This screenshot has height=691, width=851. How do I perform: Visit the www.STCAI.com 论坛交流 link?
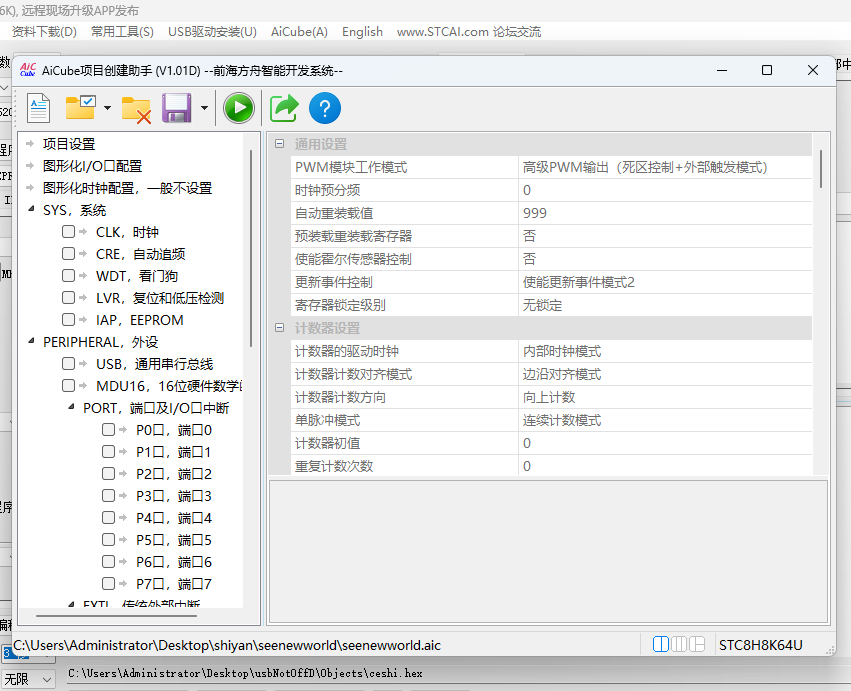469,31
